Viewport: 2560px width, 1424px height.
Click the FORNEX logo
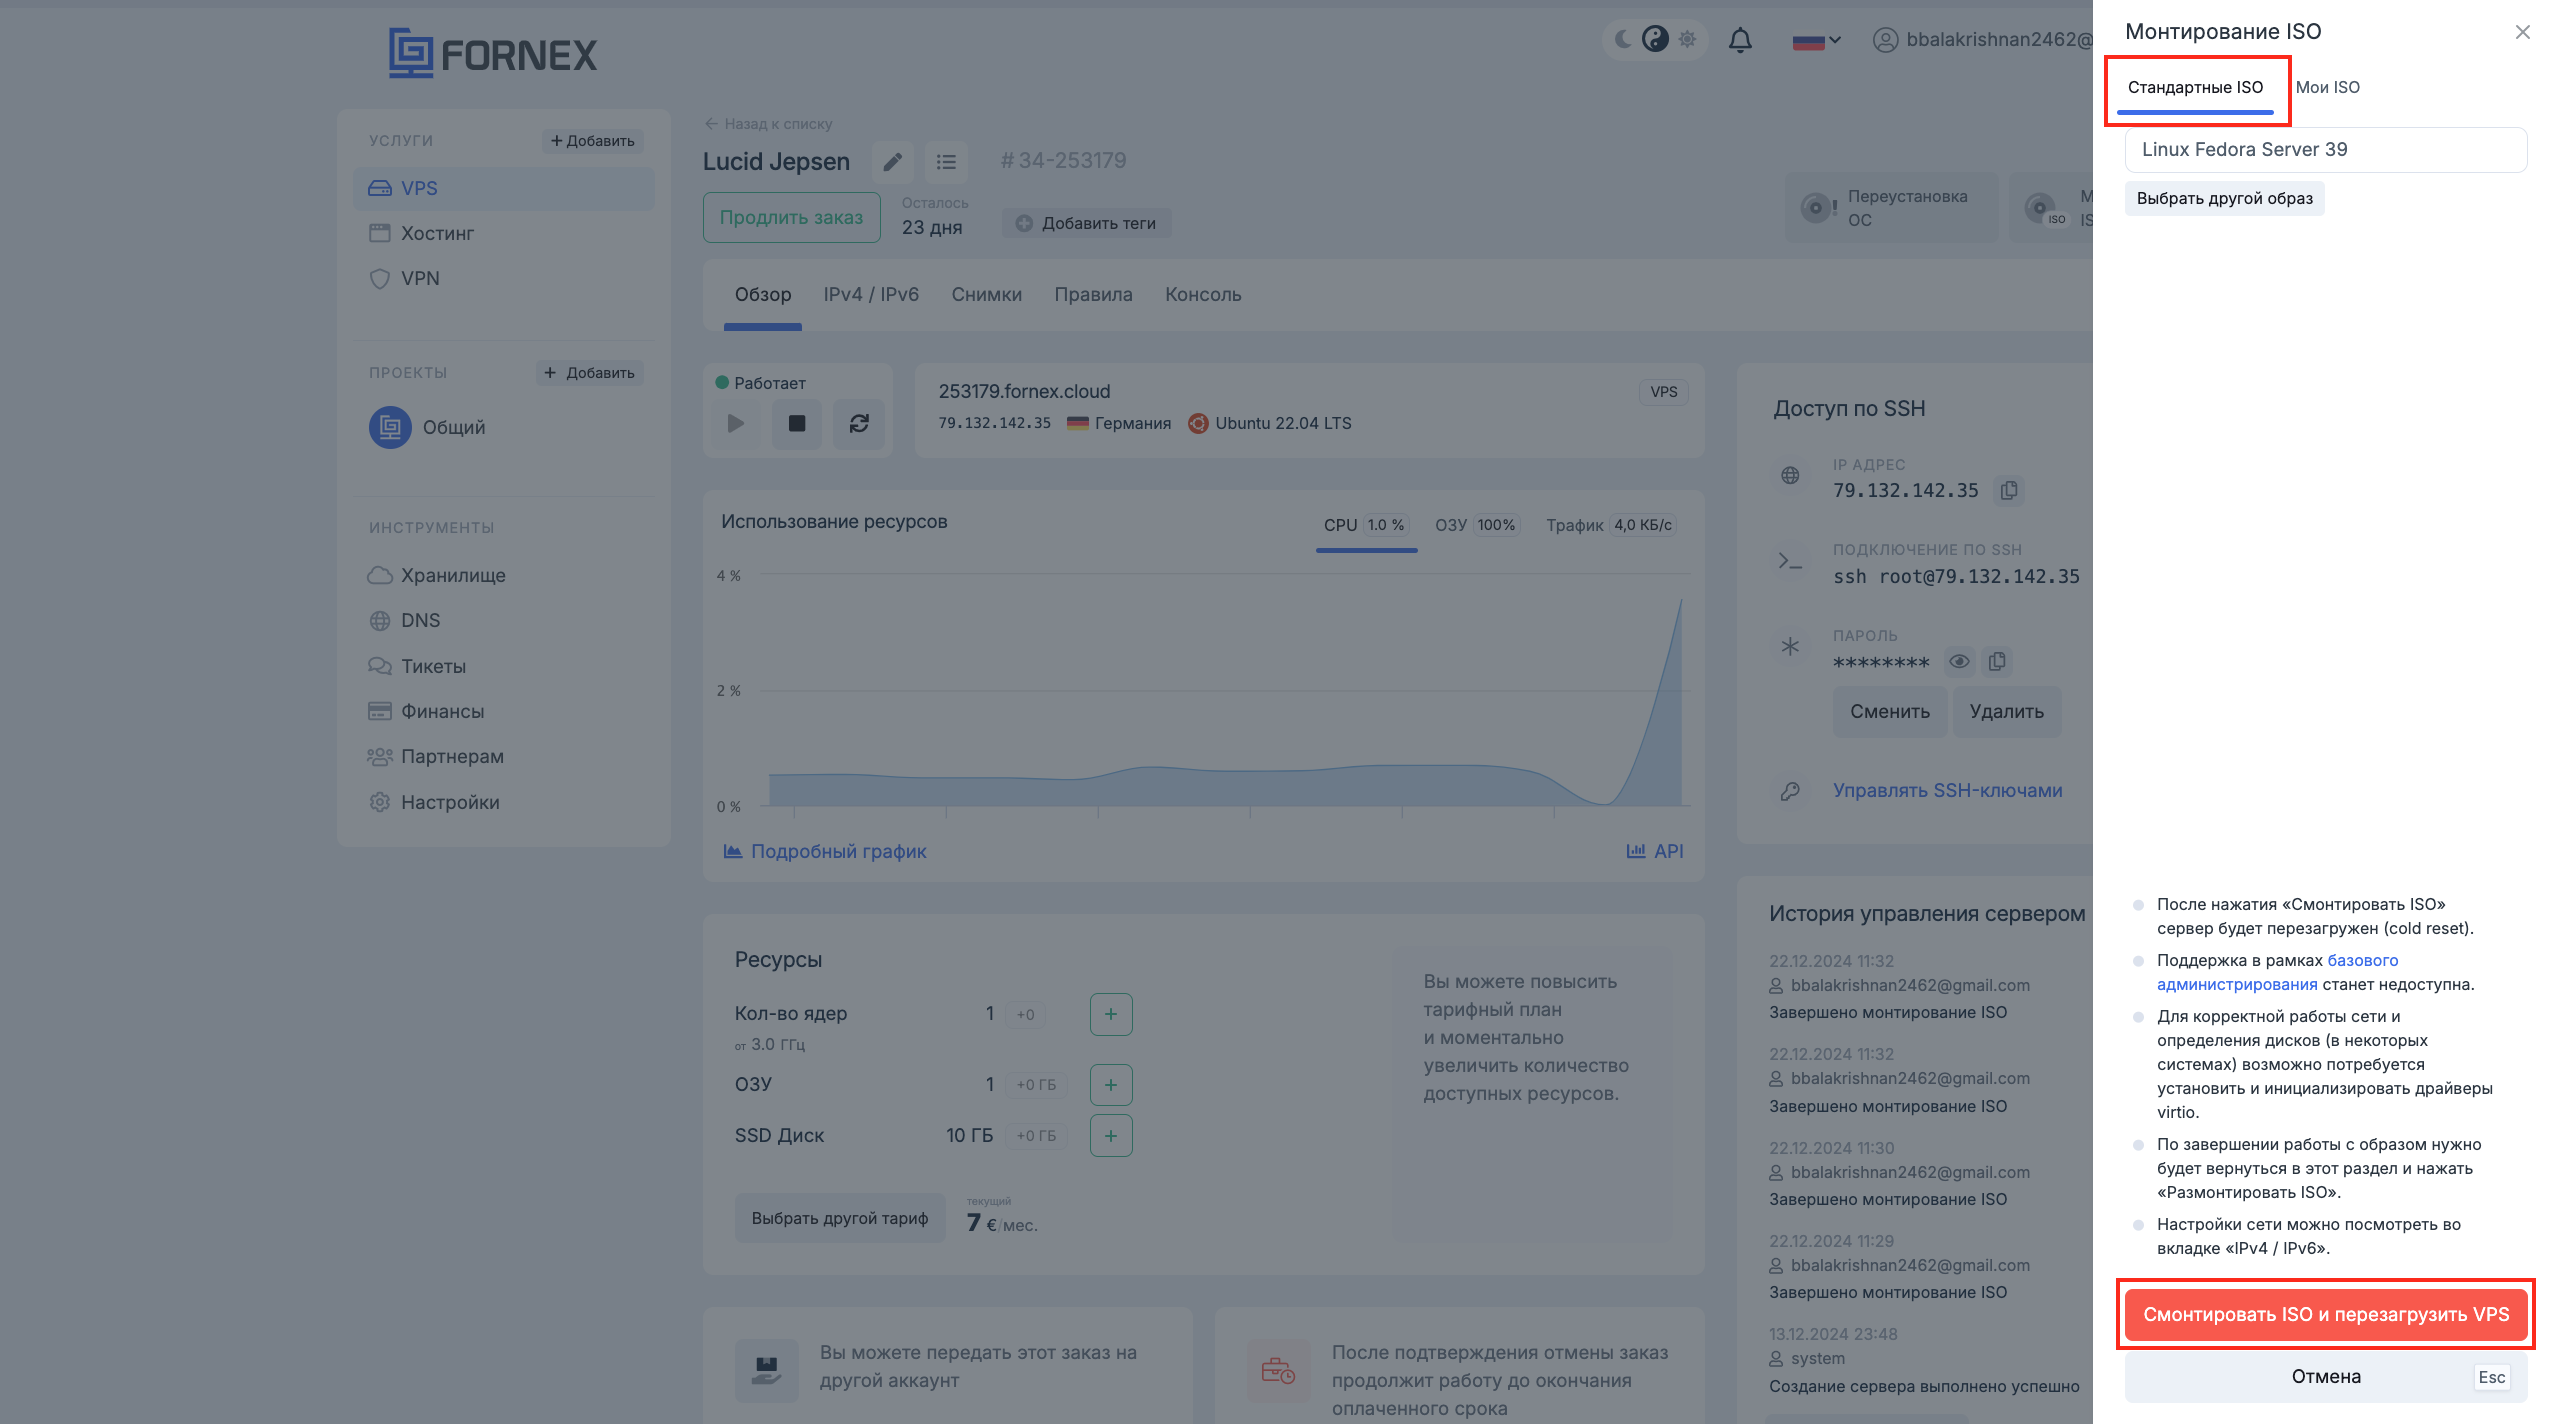pyautogui.click(x=492, y=53)
